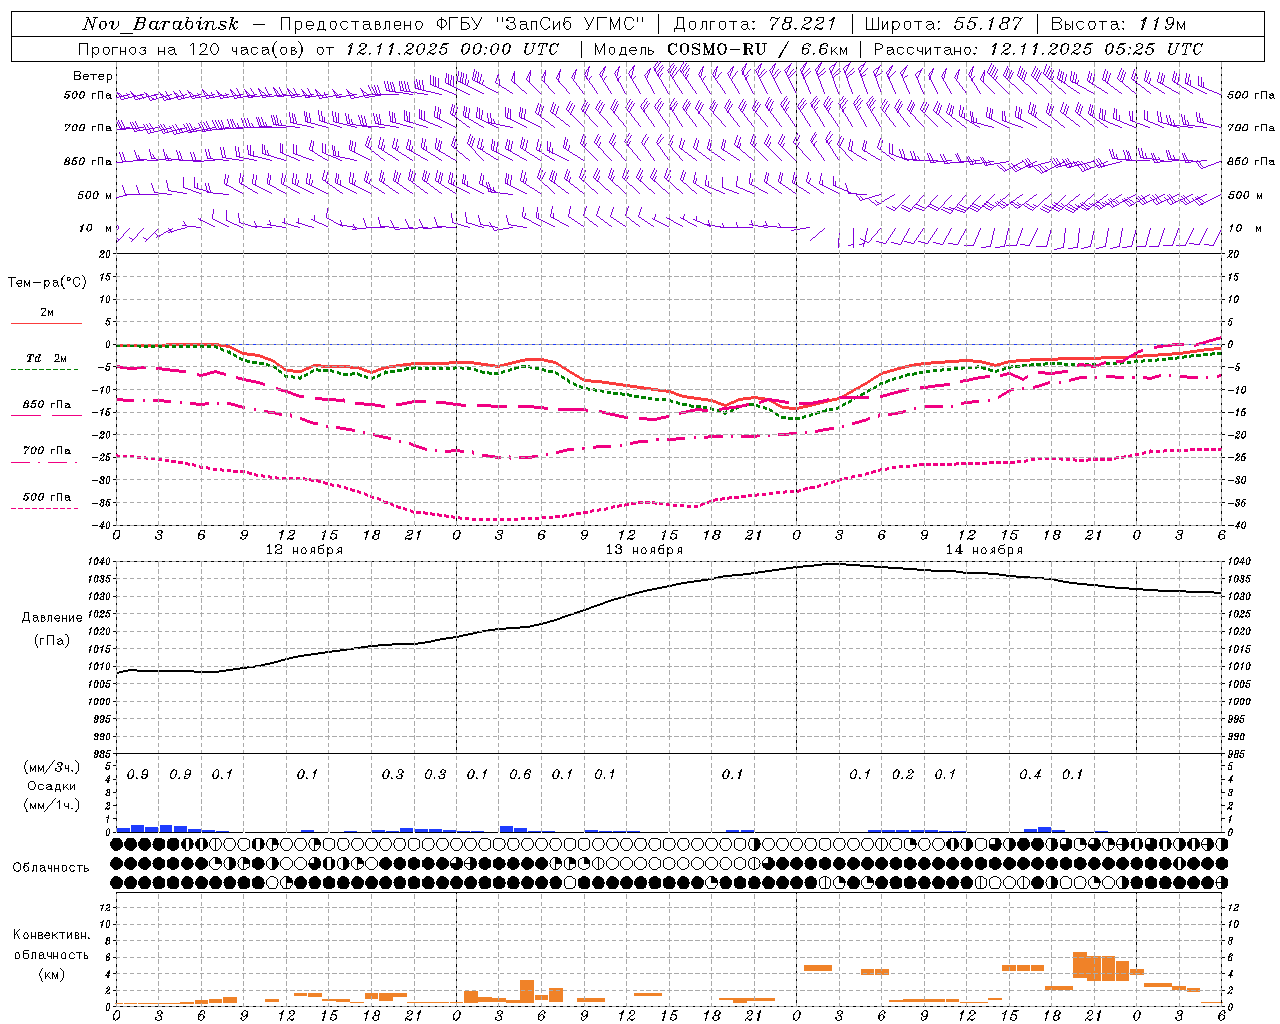Screen dimensions: 1280x1024
Task: Click the '700 гПа' temperature legend entry
Action: [x=47, y=450]
